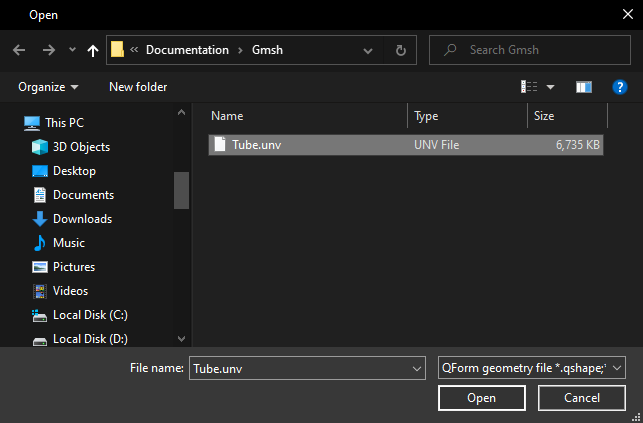Click the navigation pane scrollbar

tap(181, 190)
